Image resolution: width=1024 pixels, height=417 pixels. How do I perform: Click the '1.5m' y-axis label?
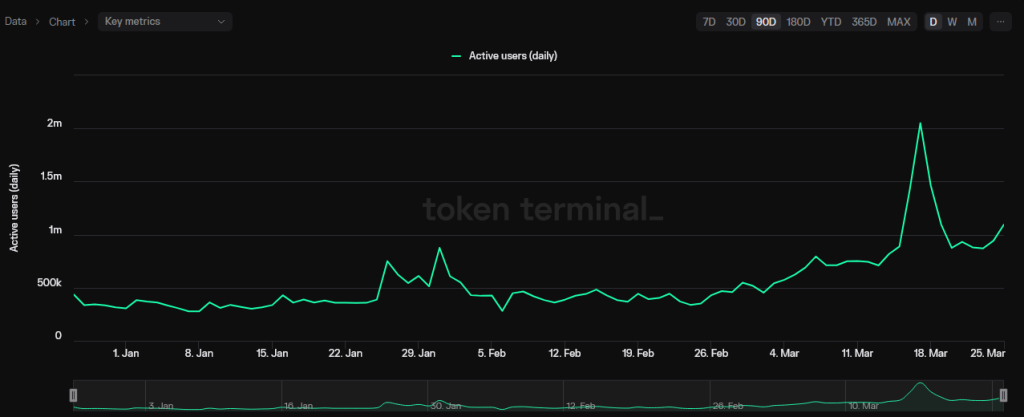50,177
